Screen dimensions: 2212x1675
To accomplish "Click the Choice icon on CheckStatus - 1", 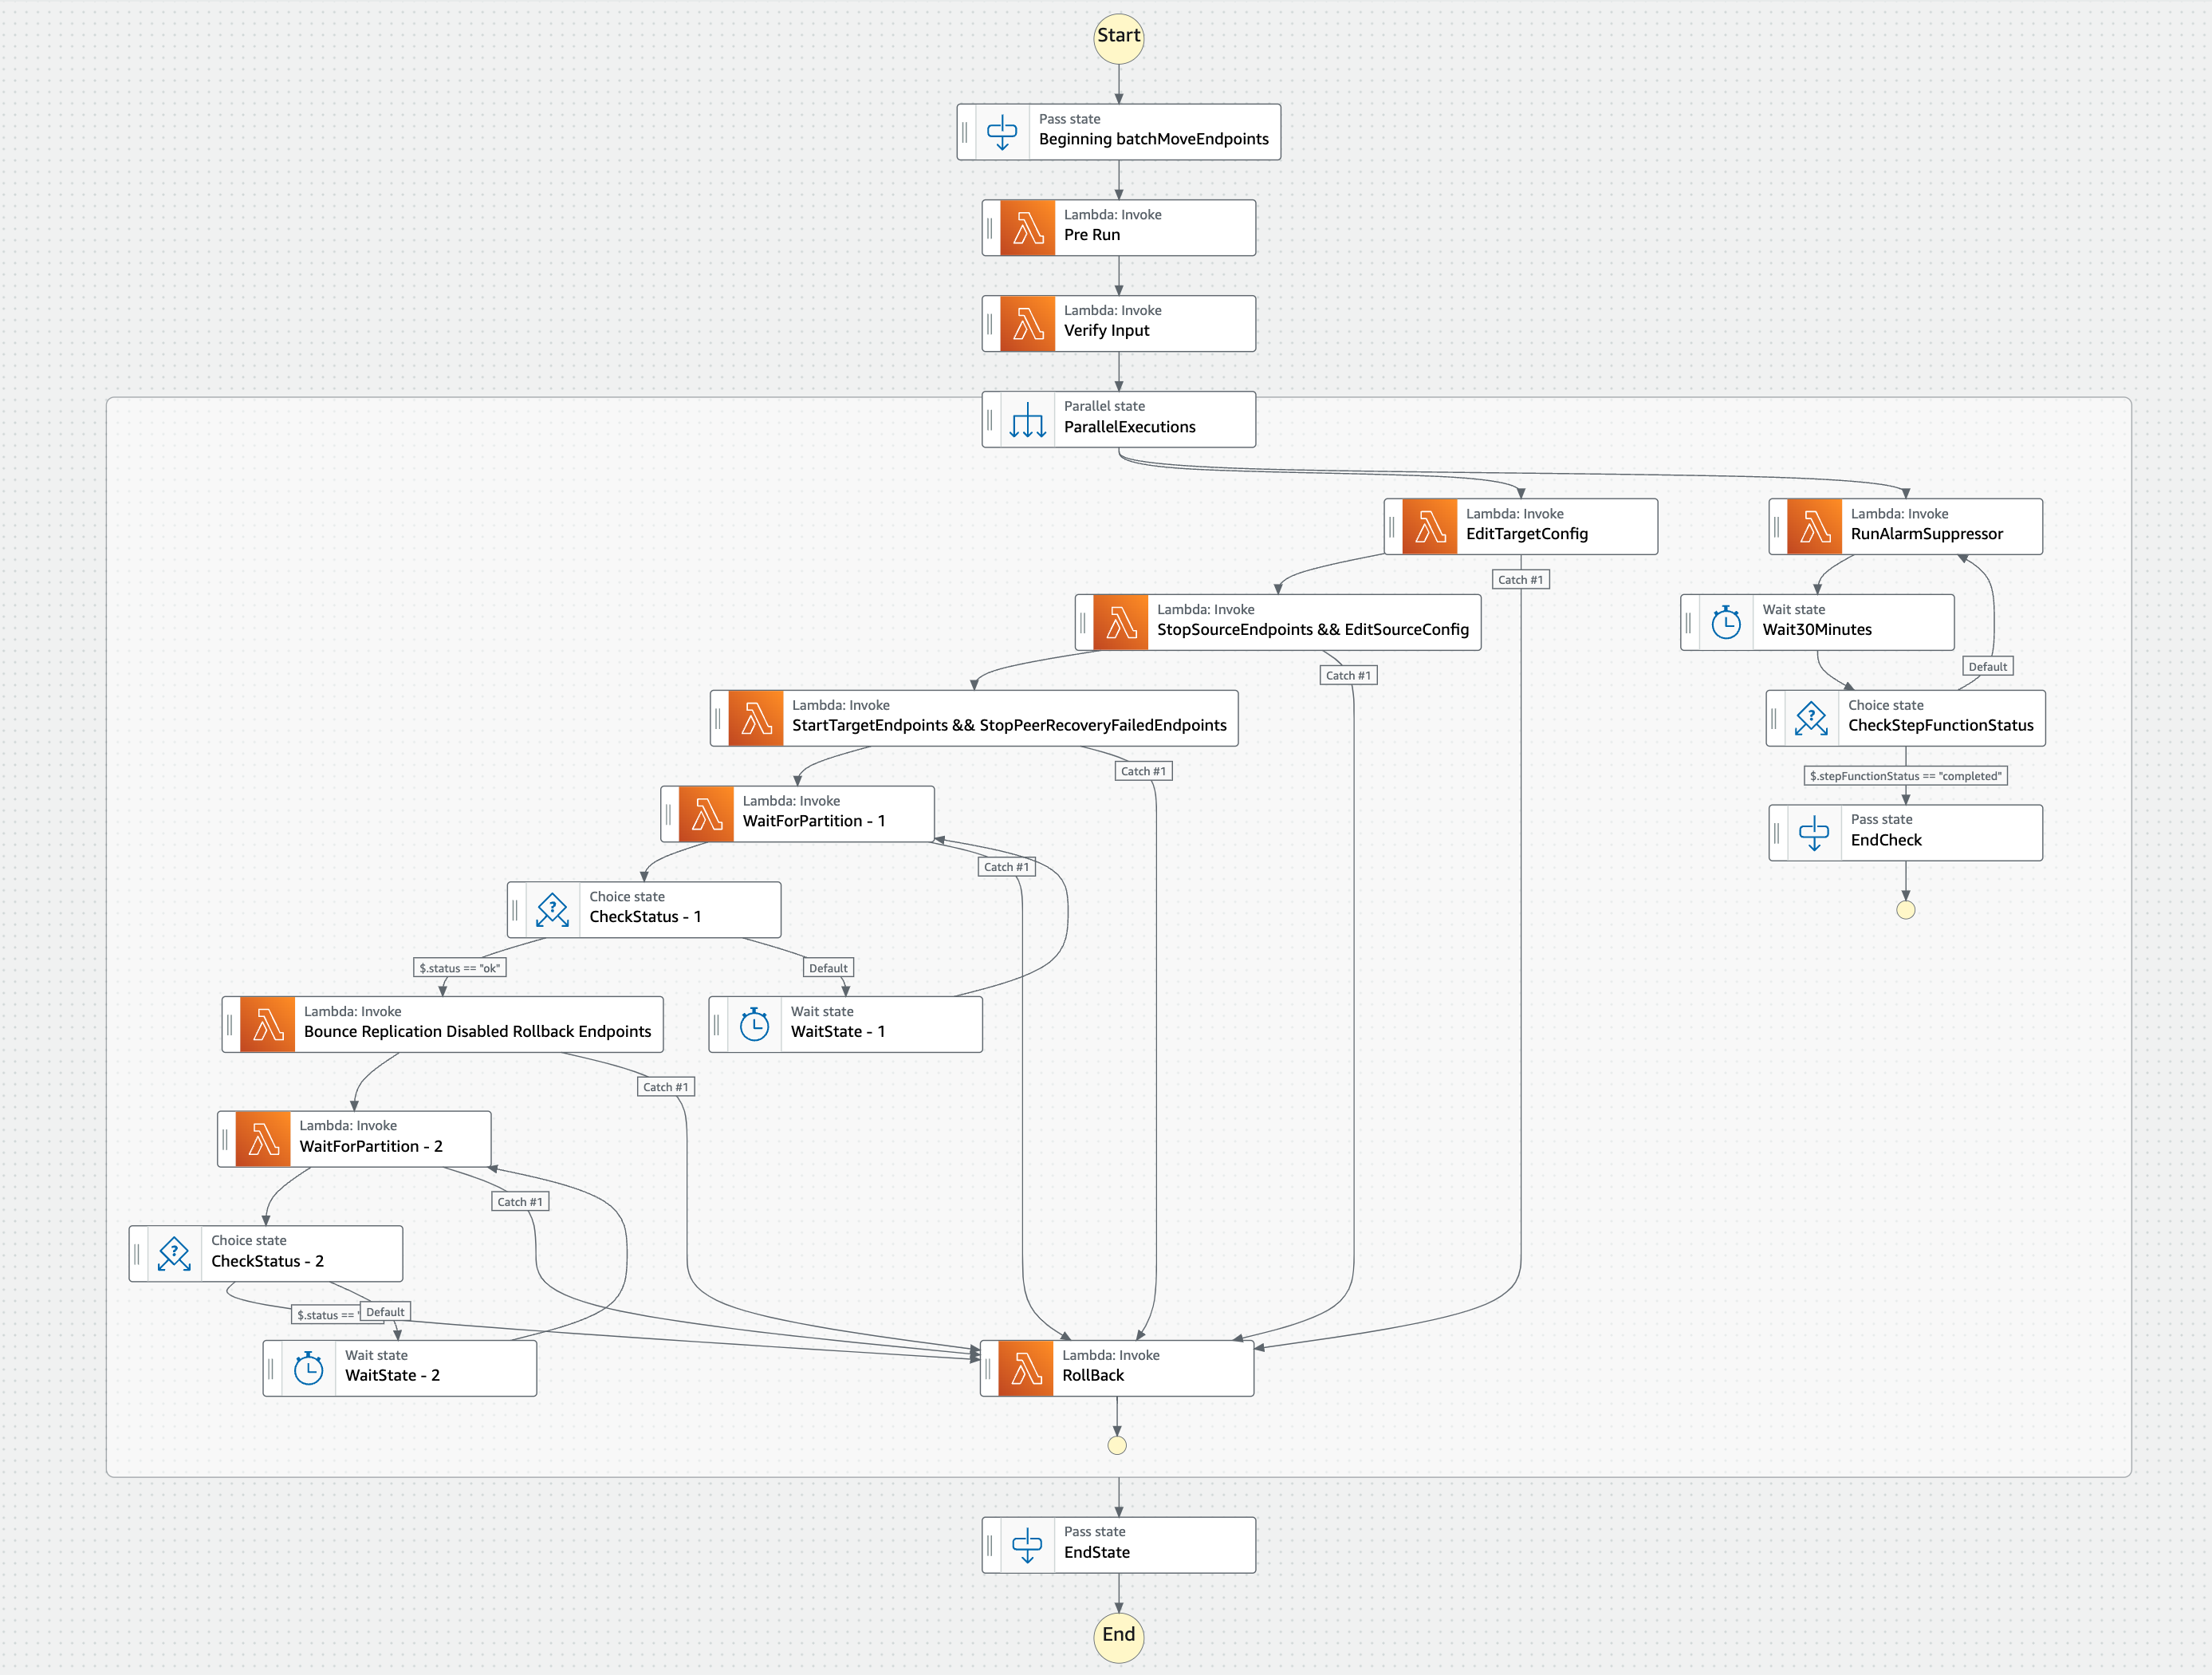I will [x=552, y=910].
